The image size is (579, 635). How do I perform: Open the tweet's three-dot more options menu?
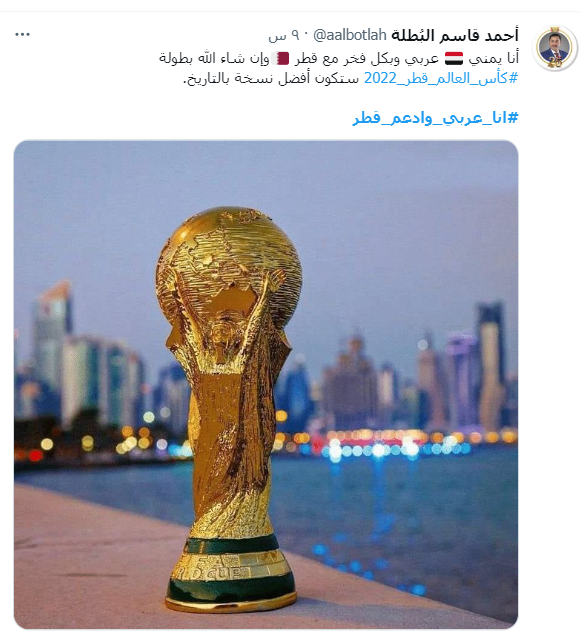point(22,35)
